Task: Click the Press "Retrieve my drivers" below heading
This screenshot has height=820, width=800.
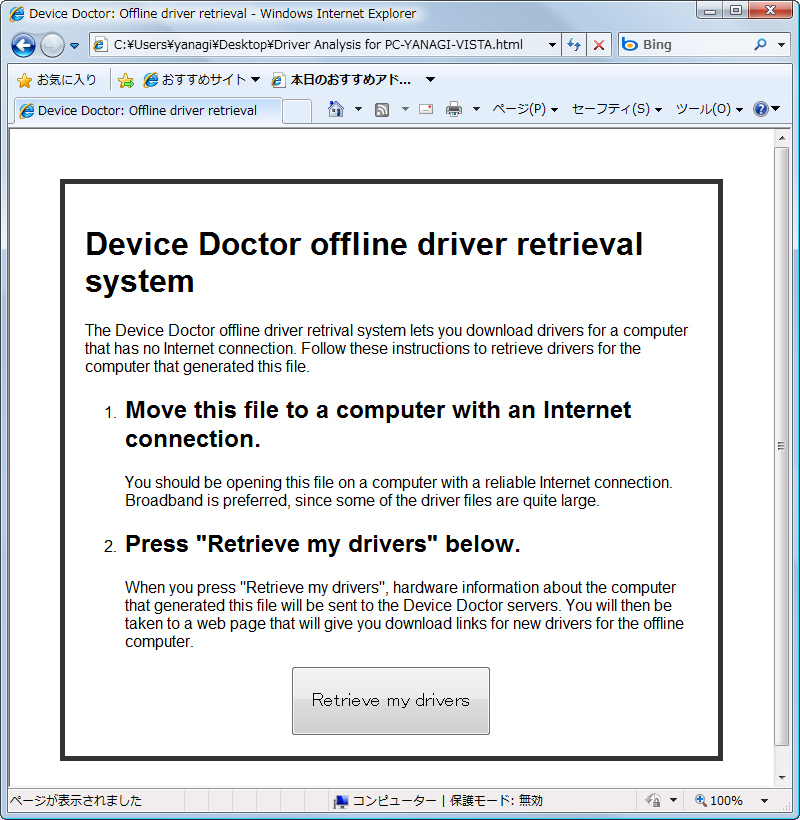Action: coord(323,544)
